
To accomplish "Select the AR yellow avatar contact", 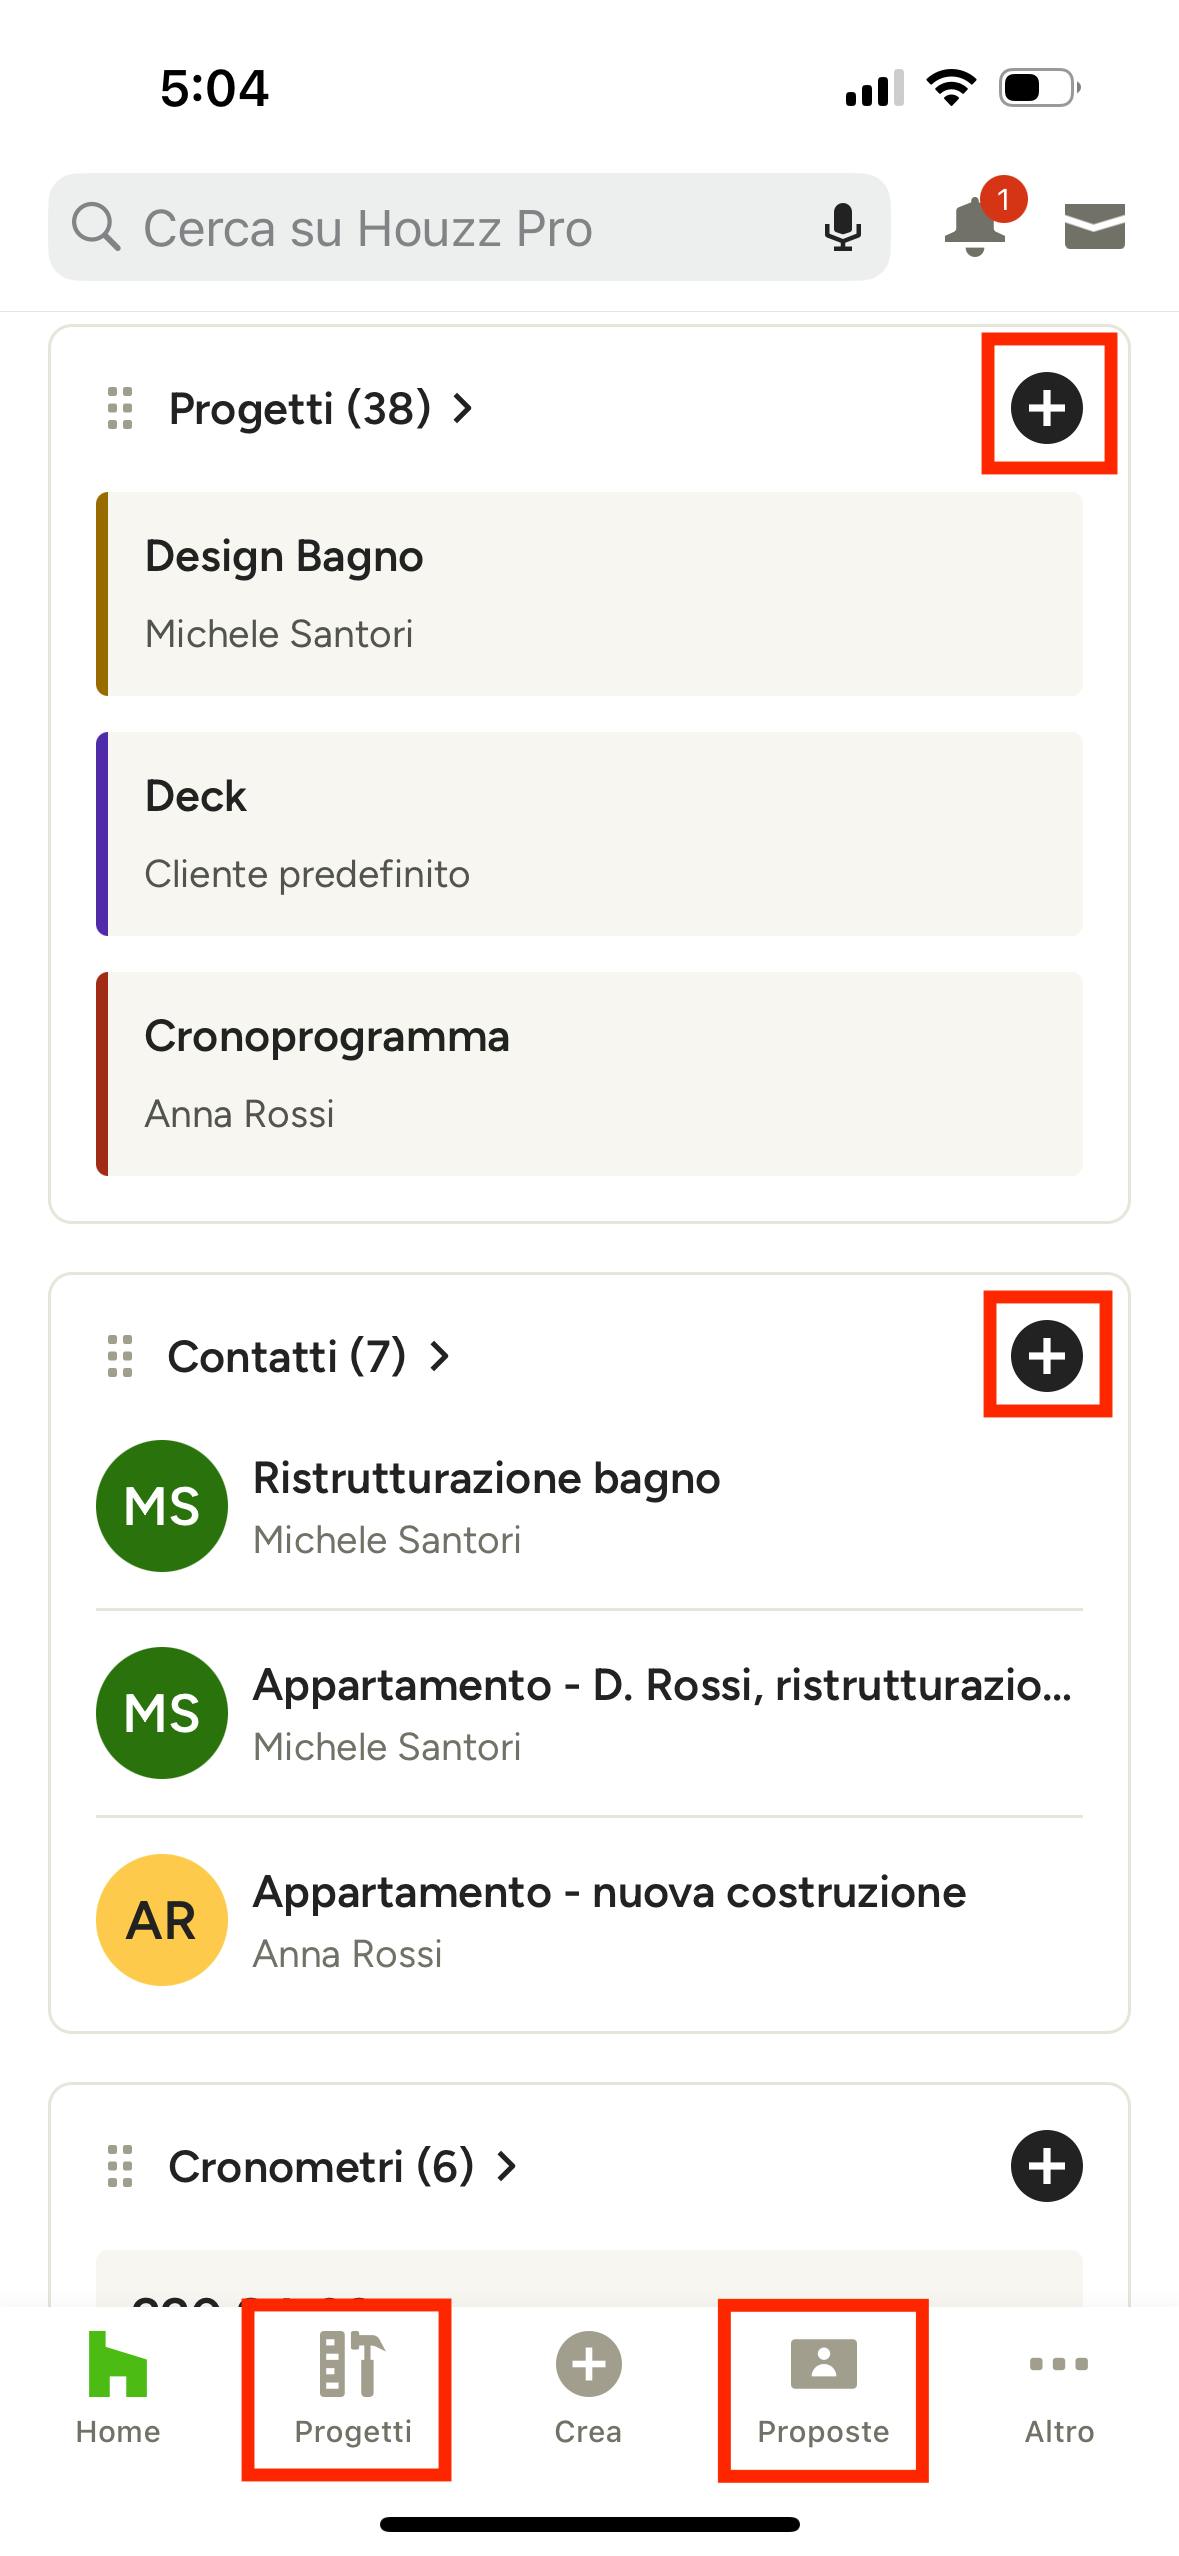I will [x=162, y=1920].
